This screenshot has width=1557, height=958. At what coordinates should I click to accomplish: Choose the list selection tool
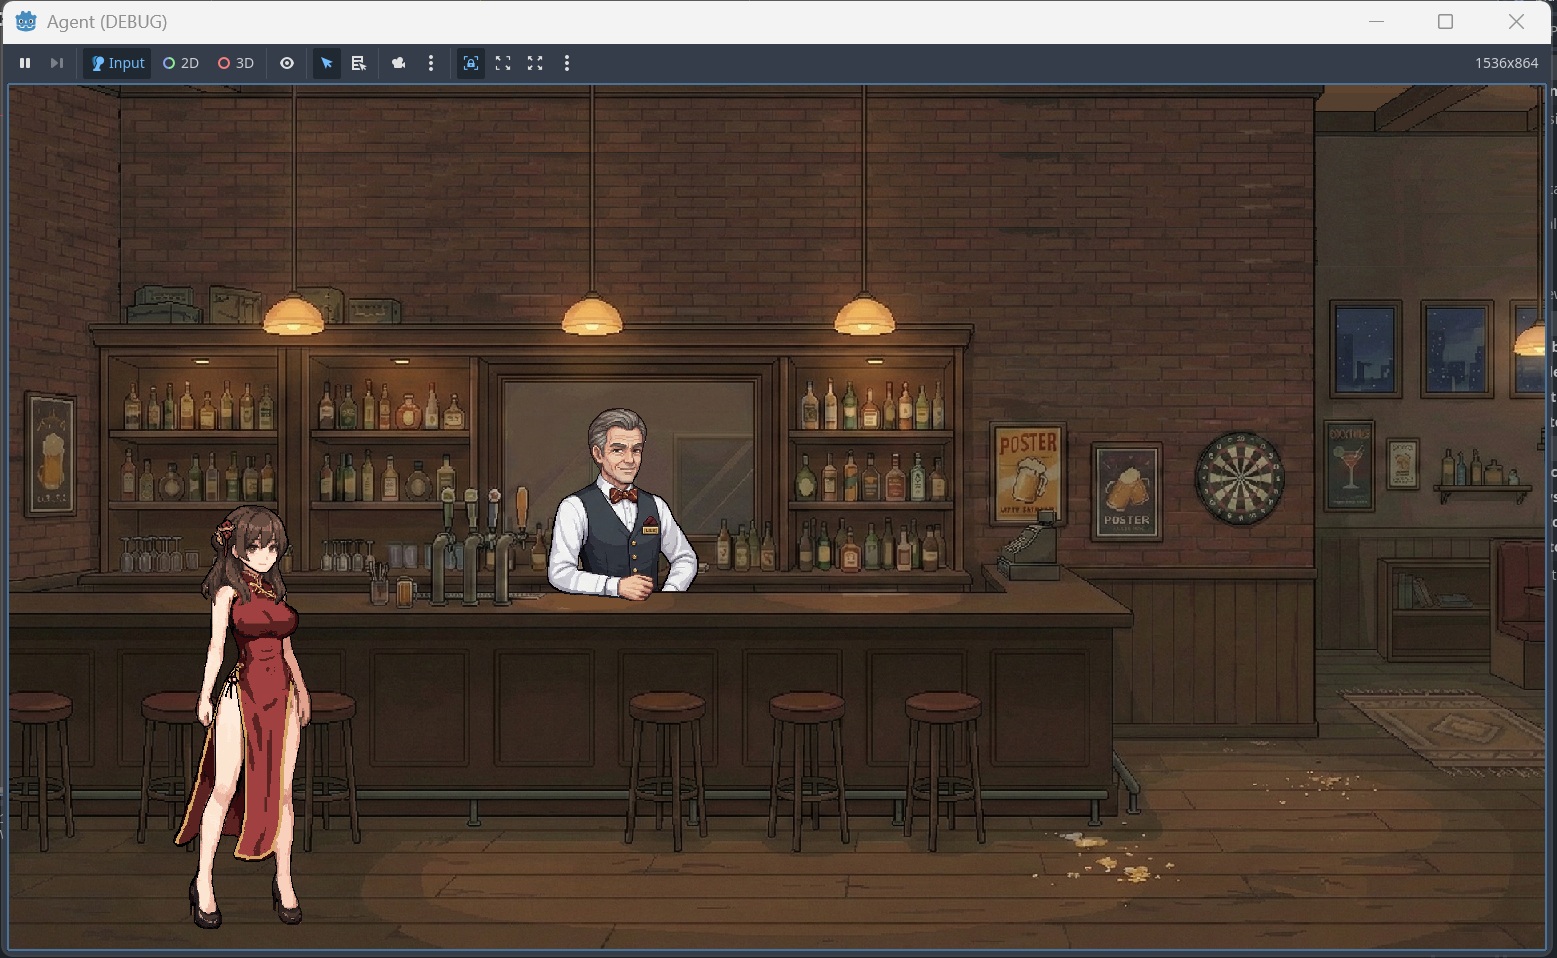pyautogui.click(x=359, y=63)
